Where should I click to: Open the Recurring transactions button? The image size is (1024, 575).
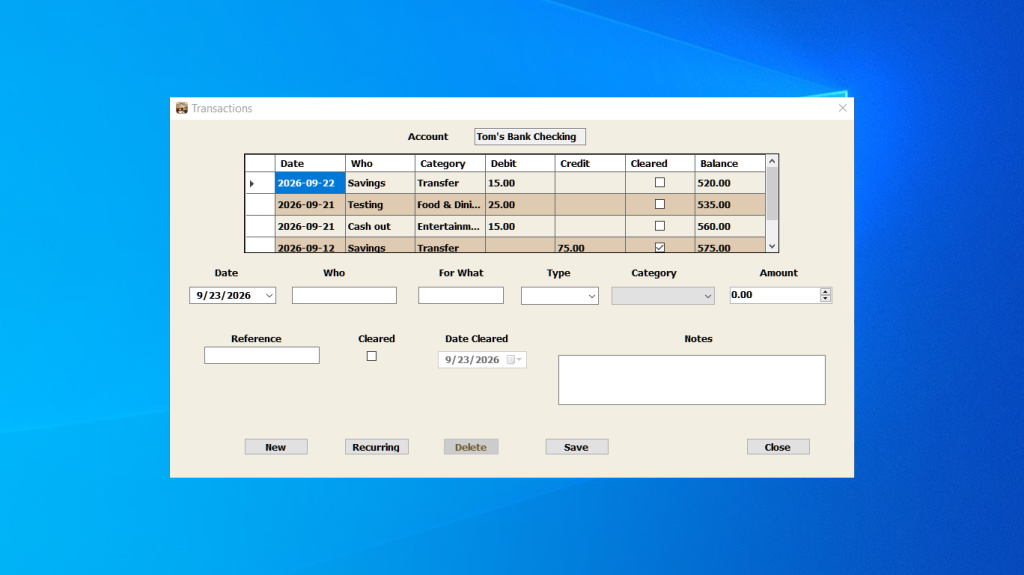[x=376, y=447]
